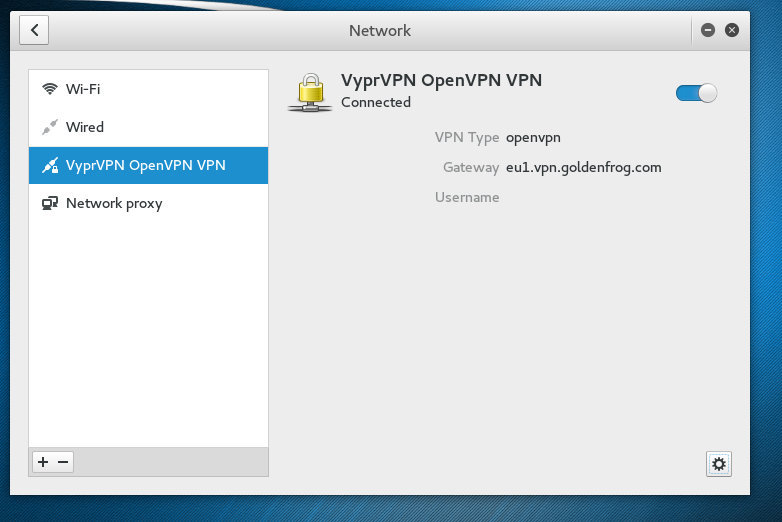Screen dimensions: 782x522
Task: Close the Network window
Action: tap(732, 30)
